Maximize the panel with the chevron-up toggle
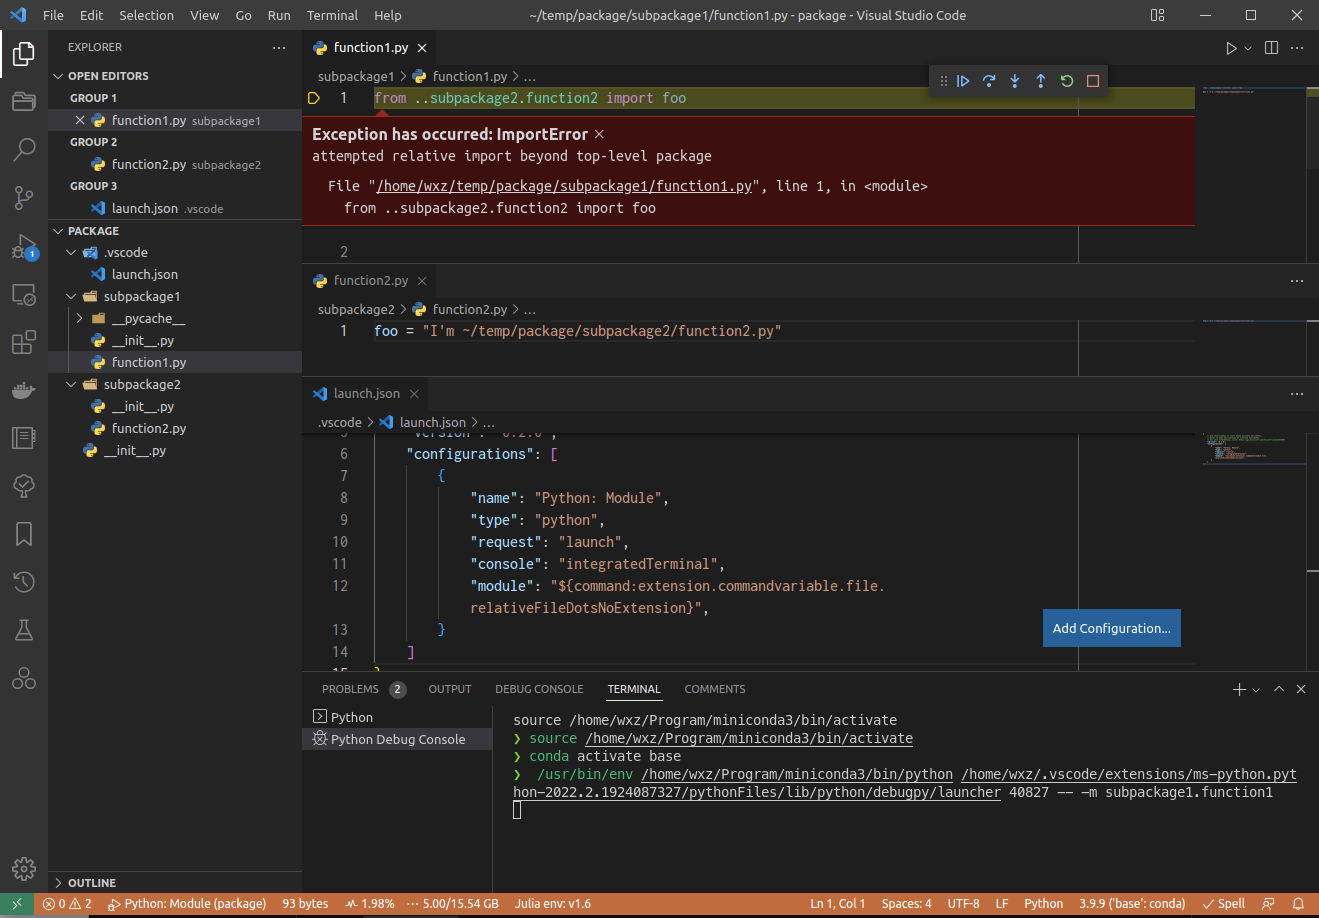 [1278, 689]
